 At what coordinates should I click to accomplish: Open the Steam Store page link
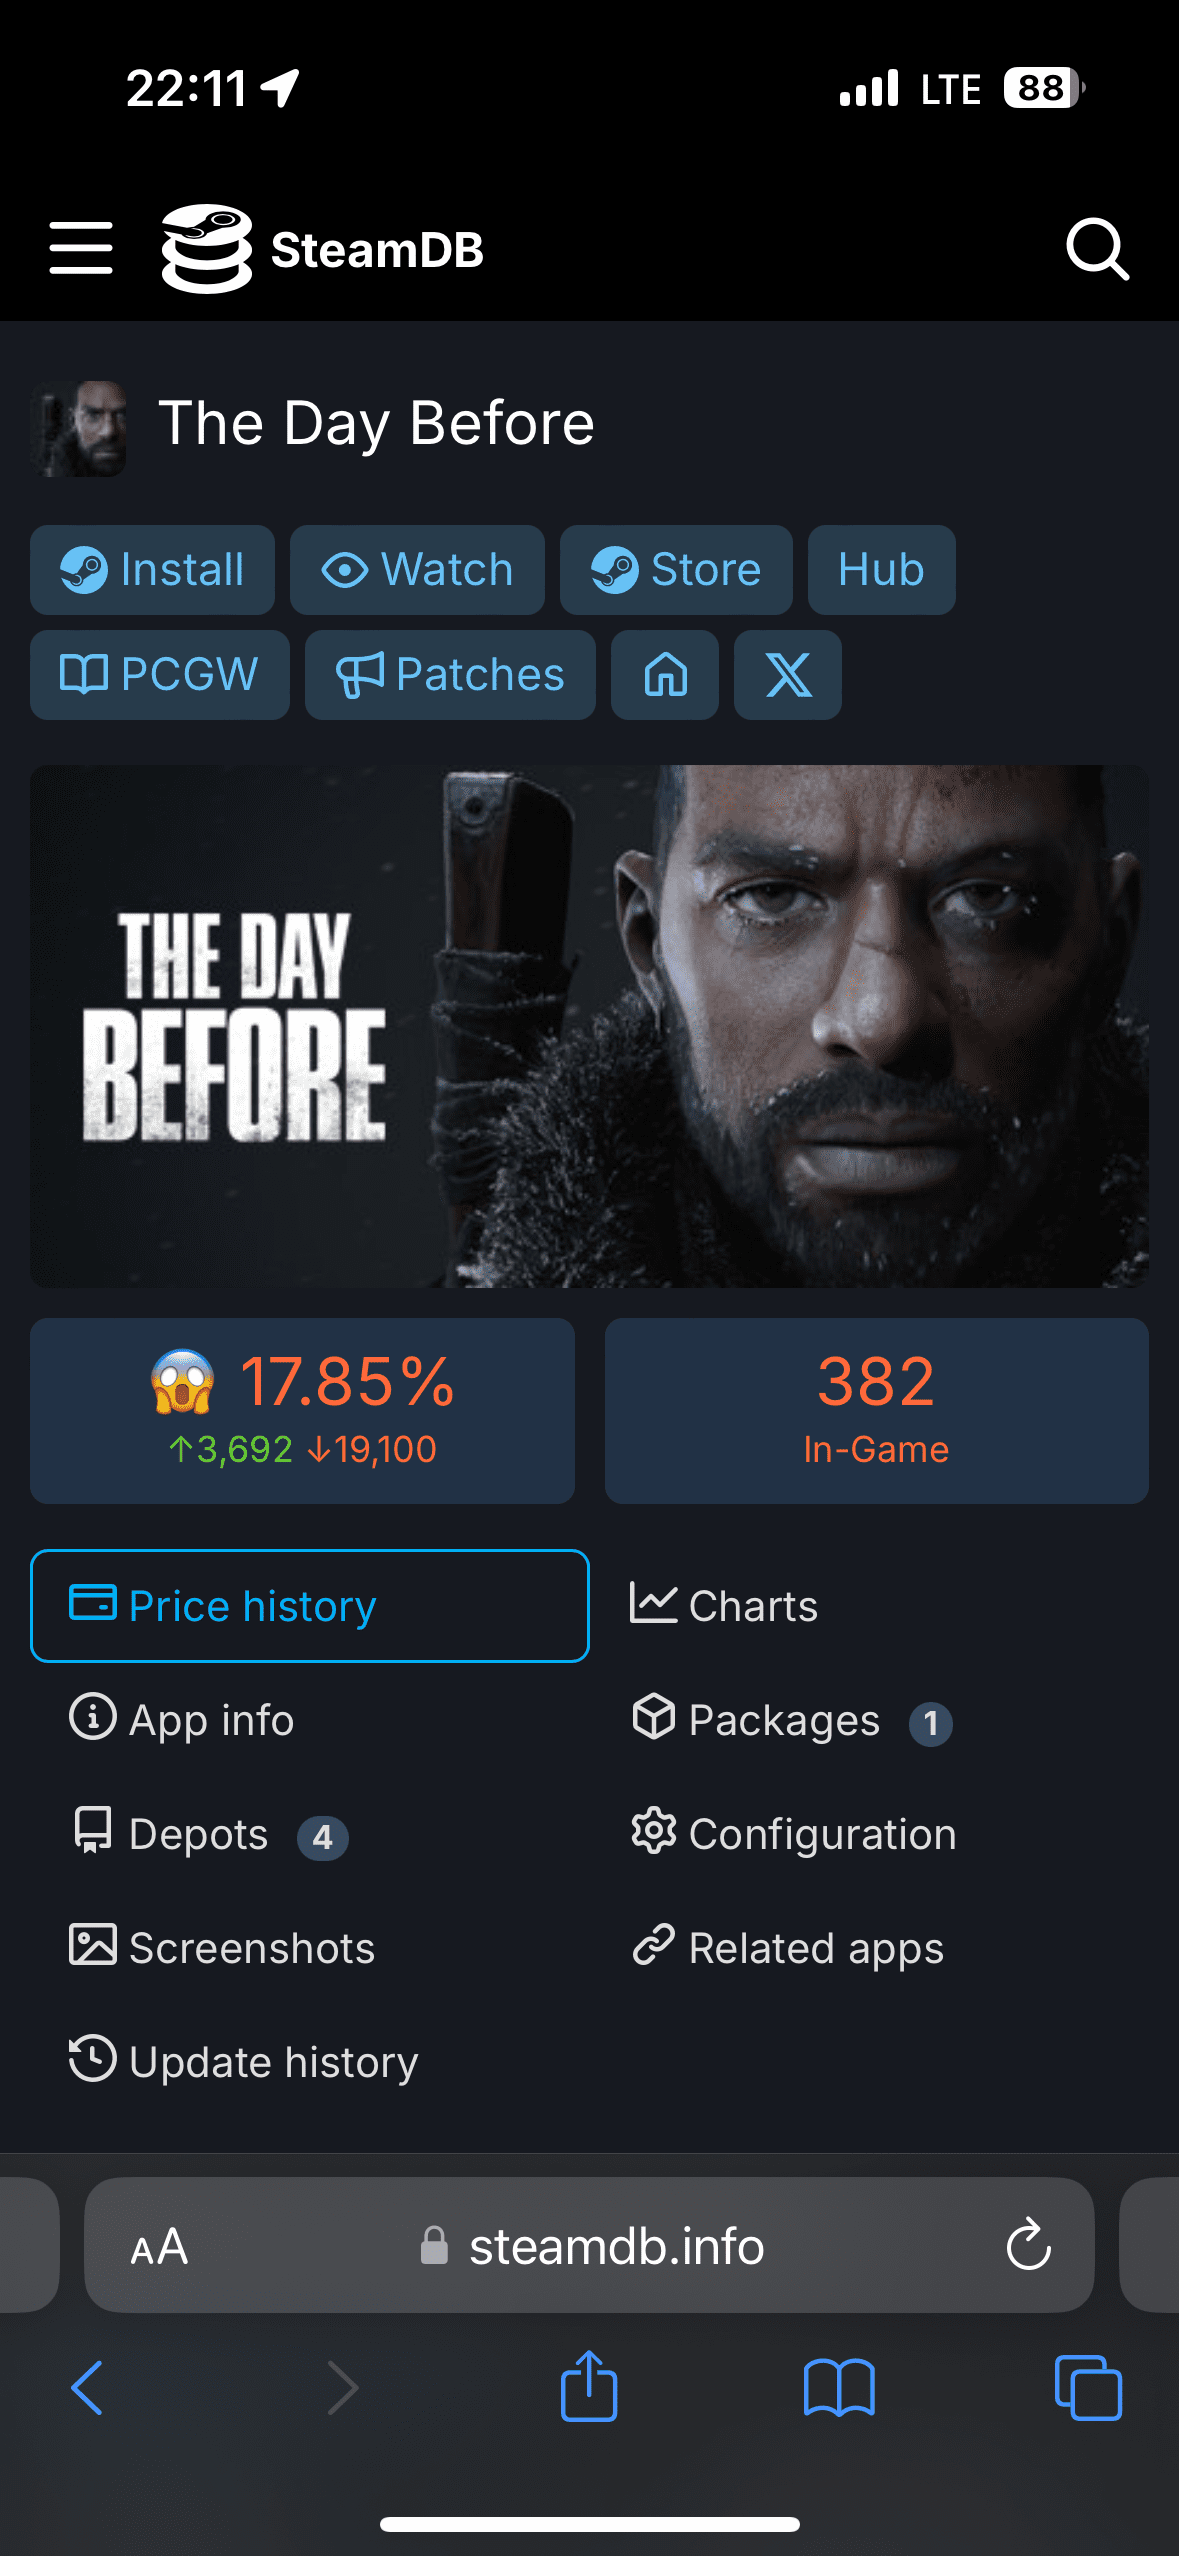click(676, 570)
